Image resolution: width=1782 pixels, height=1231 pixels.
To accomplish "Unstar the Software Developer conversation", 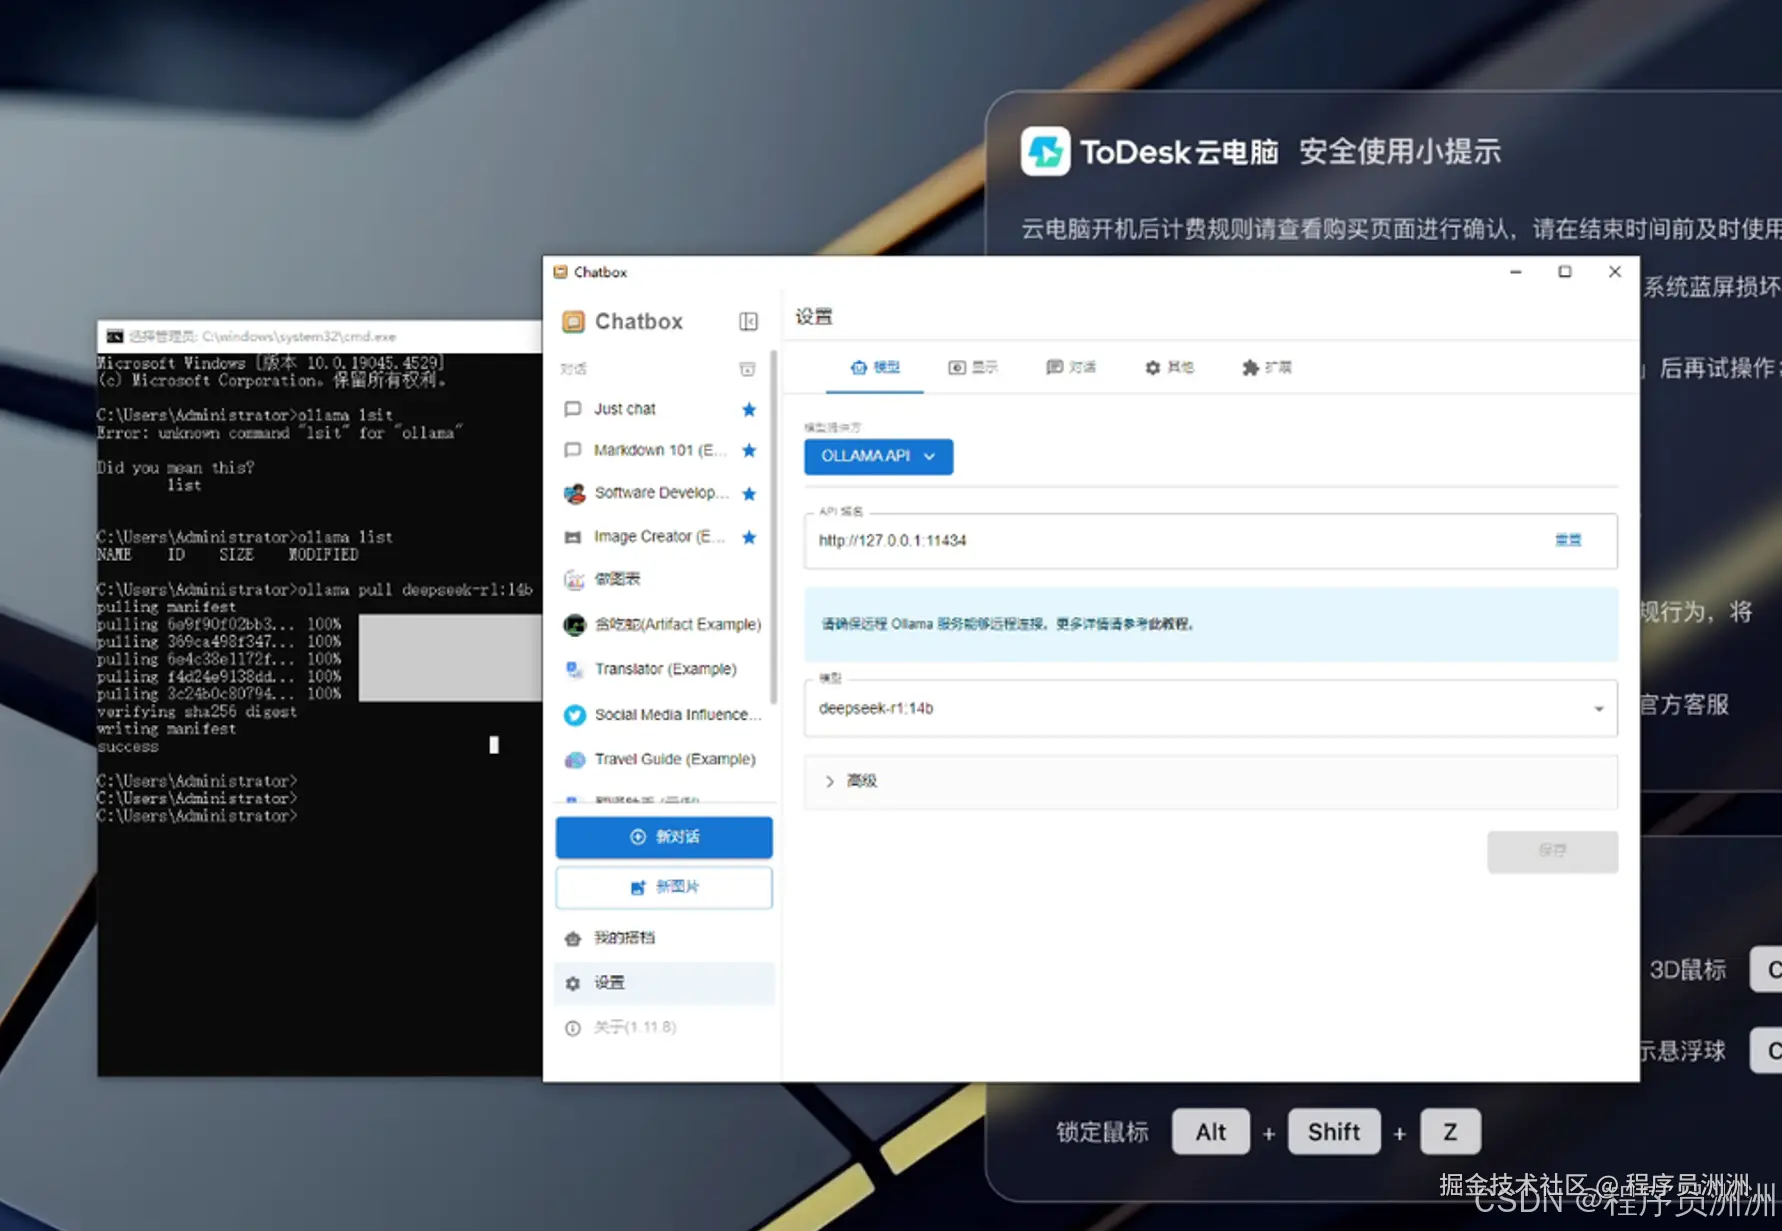I will tap(749, 493).
